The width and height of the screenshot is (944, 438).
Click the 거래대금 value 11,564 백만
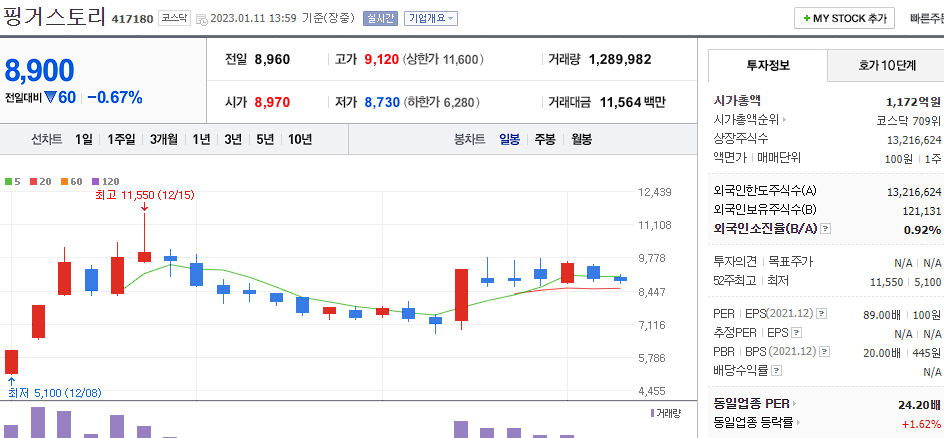(632, 102)
